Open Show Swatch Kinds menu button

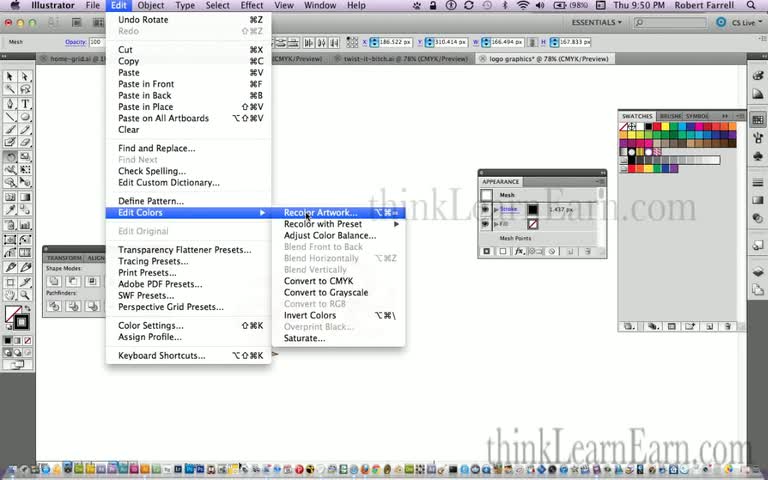click(x=653, y=326)
